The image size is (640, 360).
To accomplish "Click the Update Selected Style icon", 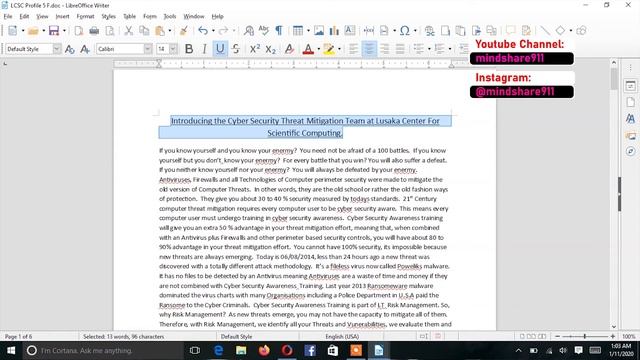I will (x=69, y=49).
